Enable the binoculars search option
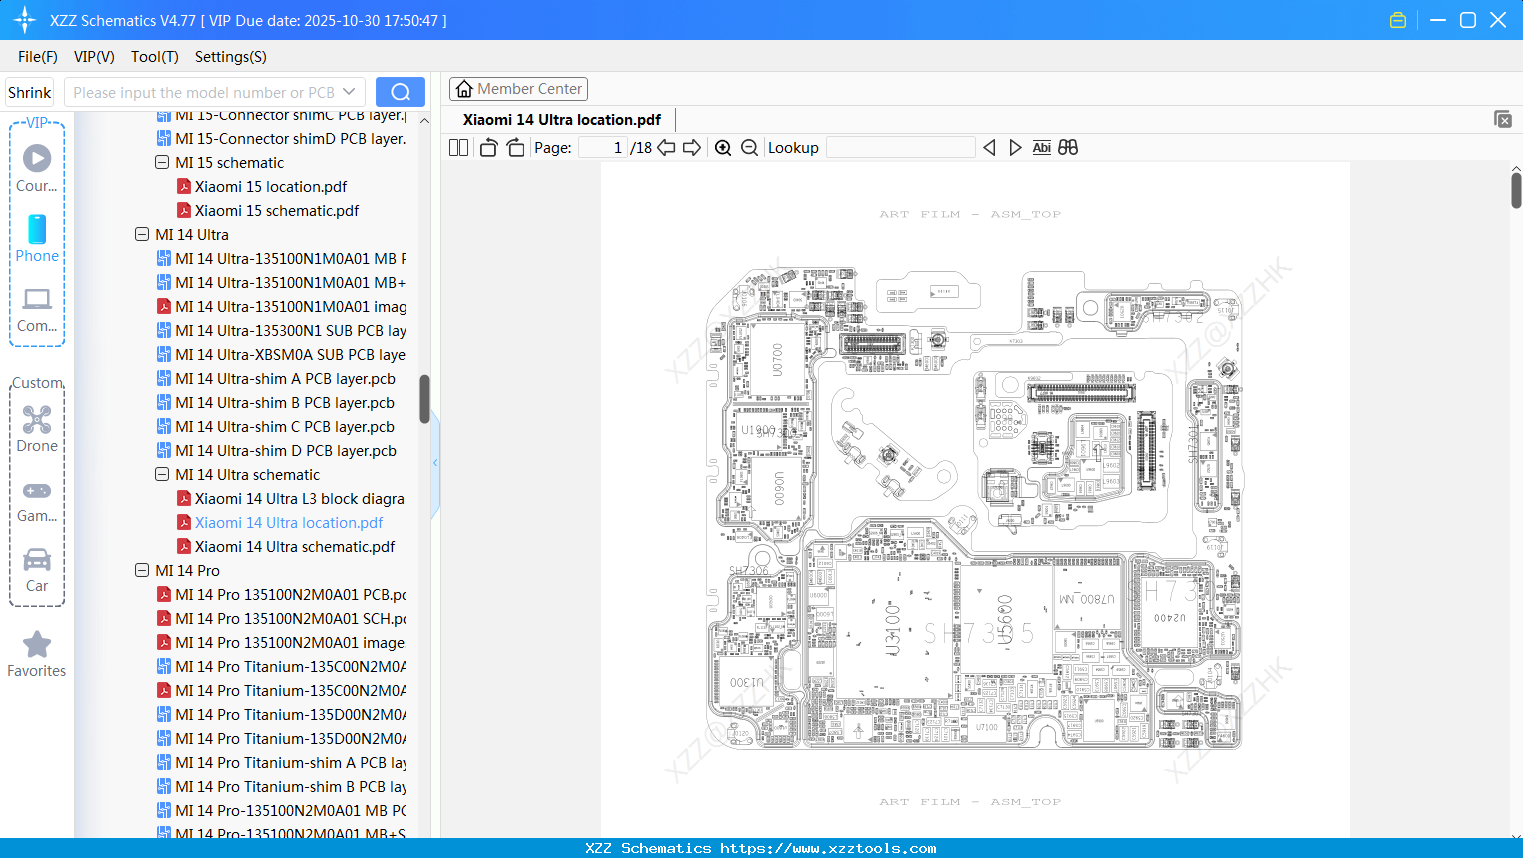This screenshot has height=858, width=1523. (1067, 147)
